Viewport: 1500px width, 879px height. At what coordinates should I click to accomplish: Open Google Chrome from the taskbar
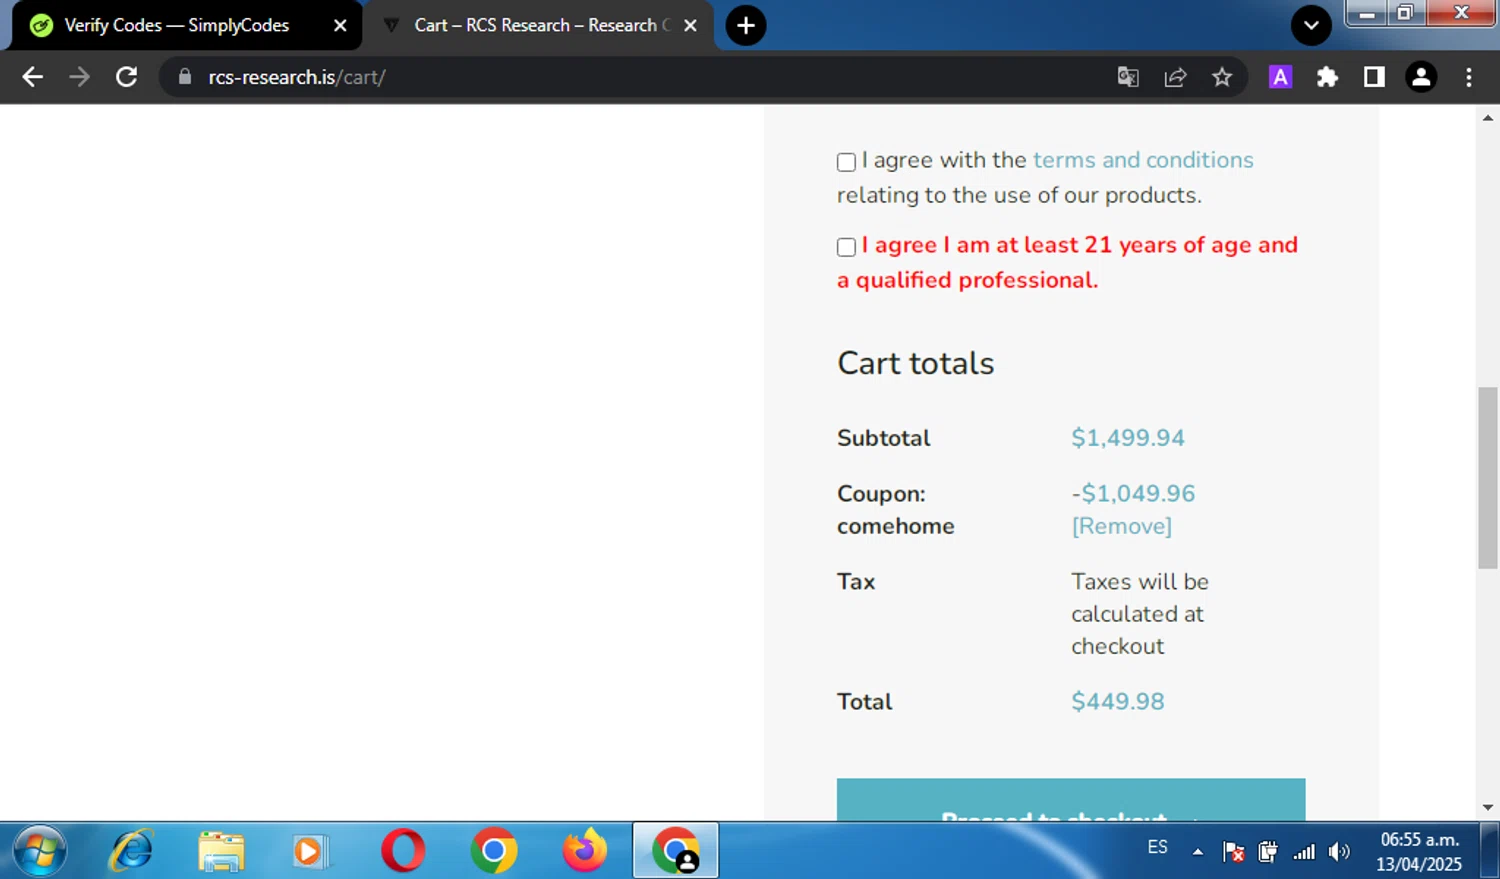(x=494, y=852)
